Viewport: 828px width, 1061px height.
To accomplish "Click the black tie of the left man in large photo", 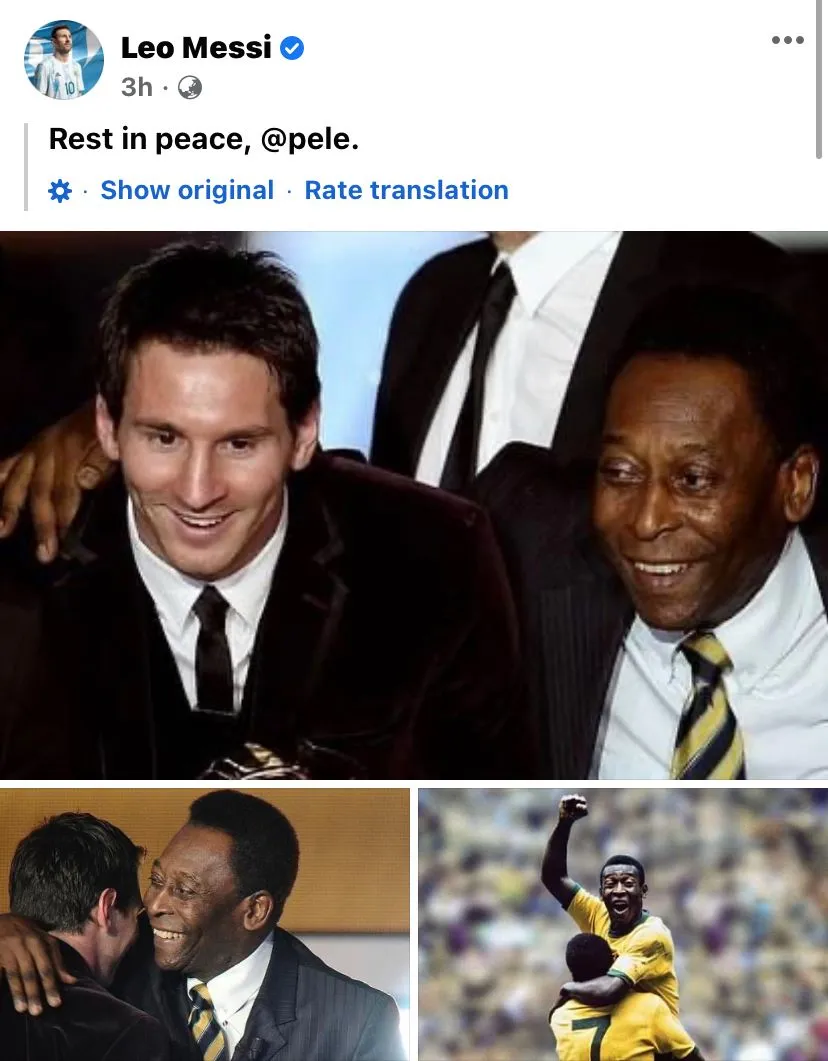I will coord(214,650).
